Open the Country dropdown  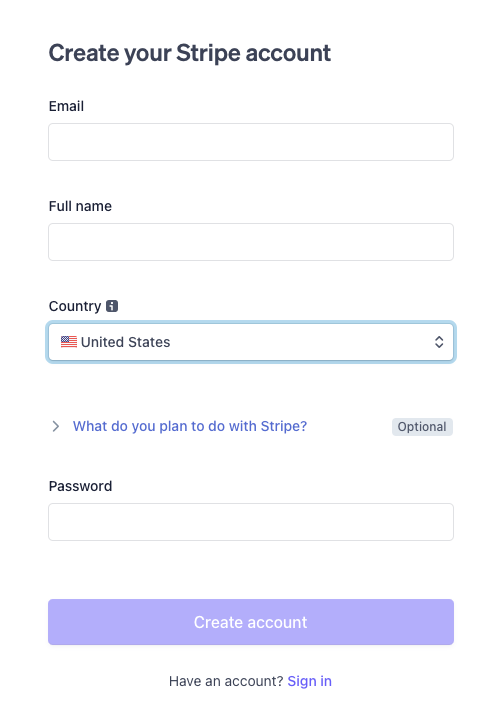tap(251, 342)
